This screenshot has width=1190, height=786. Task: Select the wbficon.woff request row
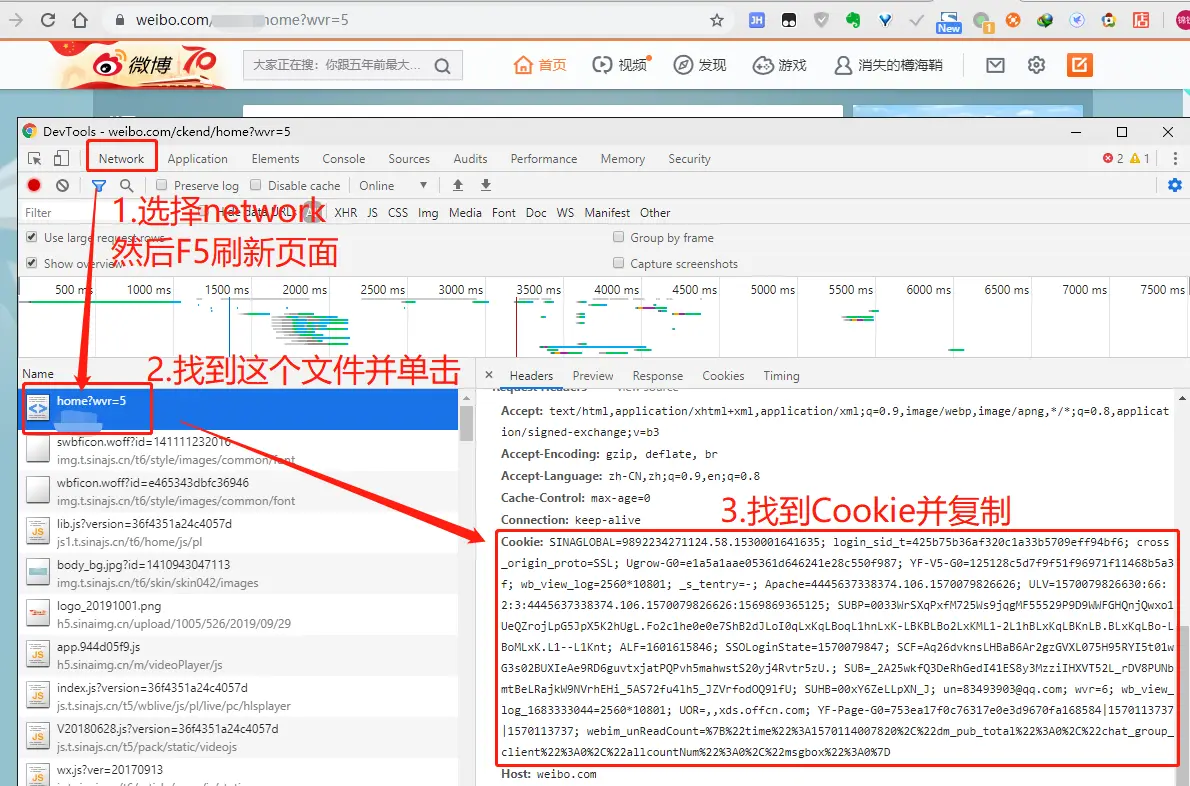coord(238,491)
